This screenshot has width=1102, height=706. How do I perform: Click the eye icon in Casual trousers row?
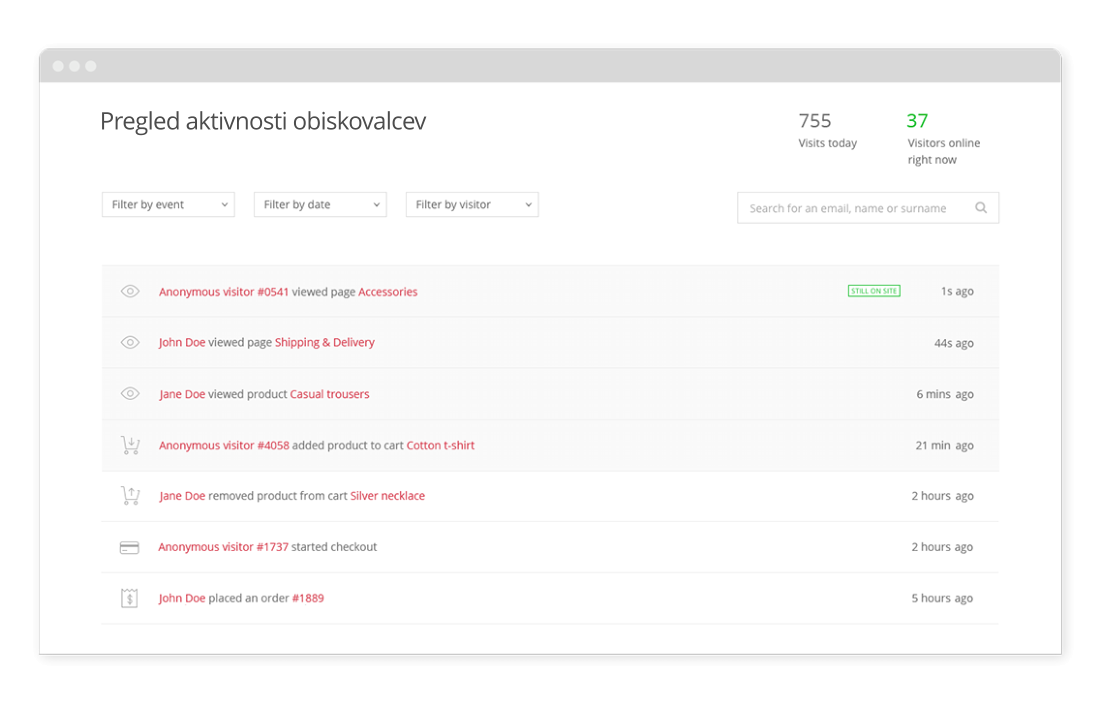(130, 394)
